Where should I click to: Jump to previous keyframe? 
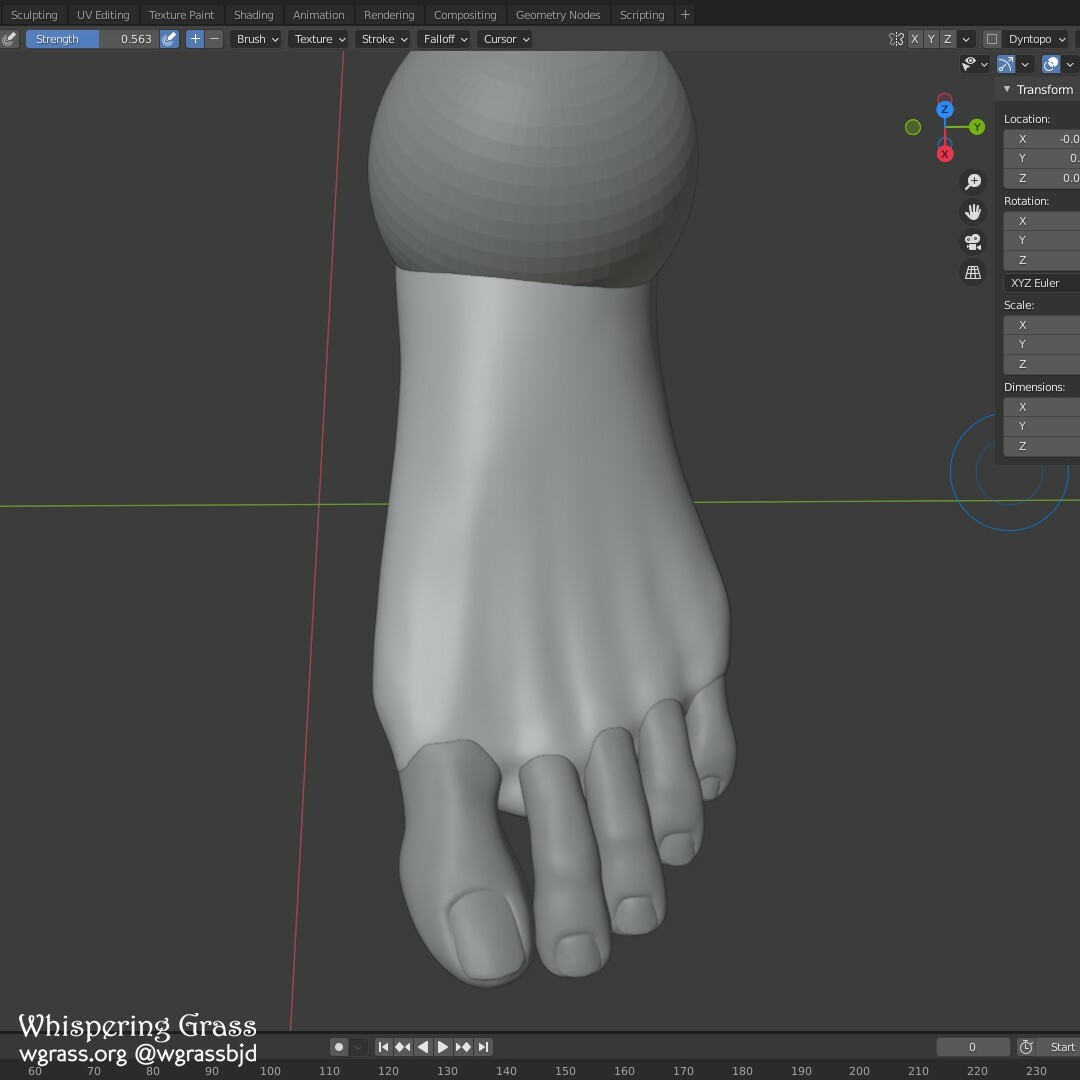(x=403, y=1047)
